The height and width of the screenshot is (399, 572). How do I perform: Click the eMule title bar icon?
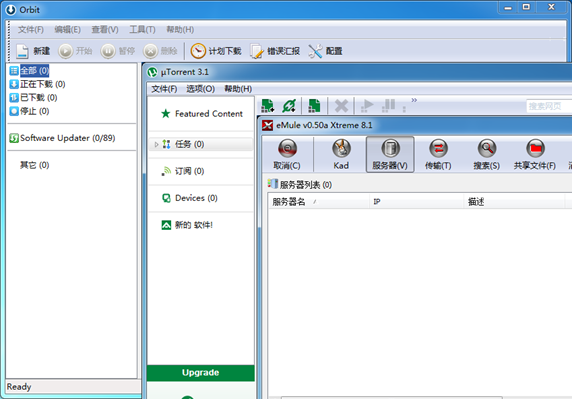pyautogui.click(x=267, y=125)
